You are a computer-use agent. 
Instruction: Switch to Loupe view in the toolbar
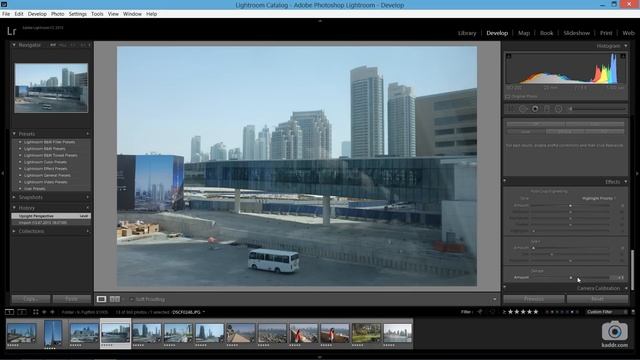[101, 299]
